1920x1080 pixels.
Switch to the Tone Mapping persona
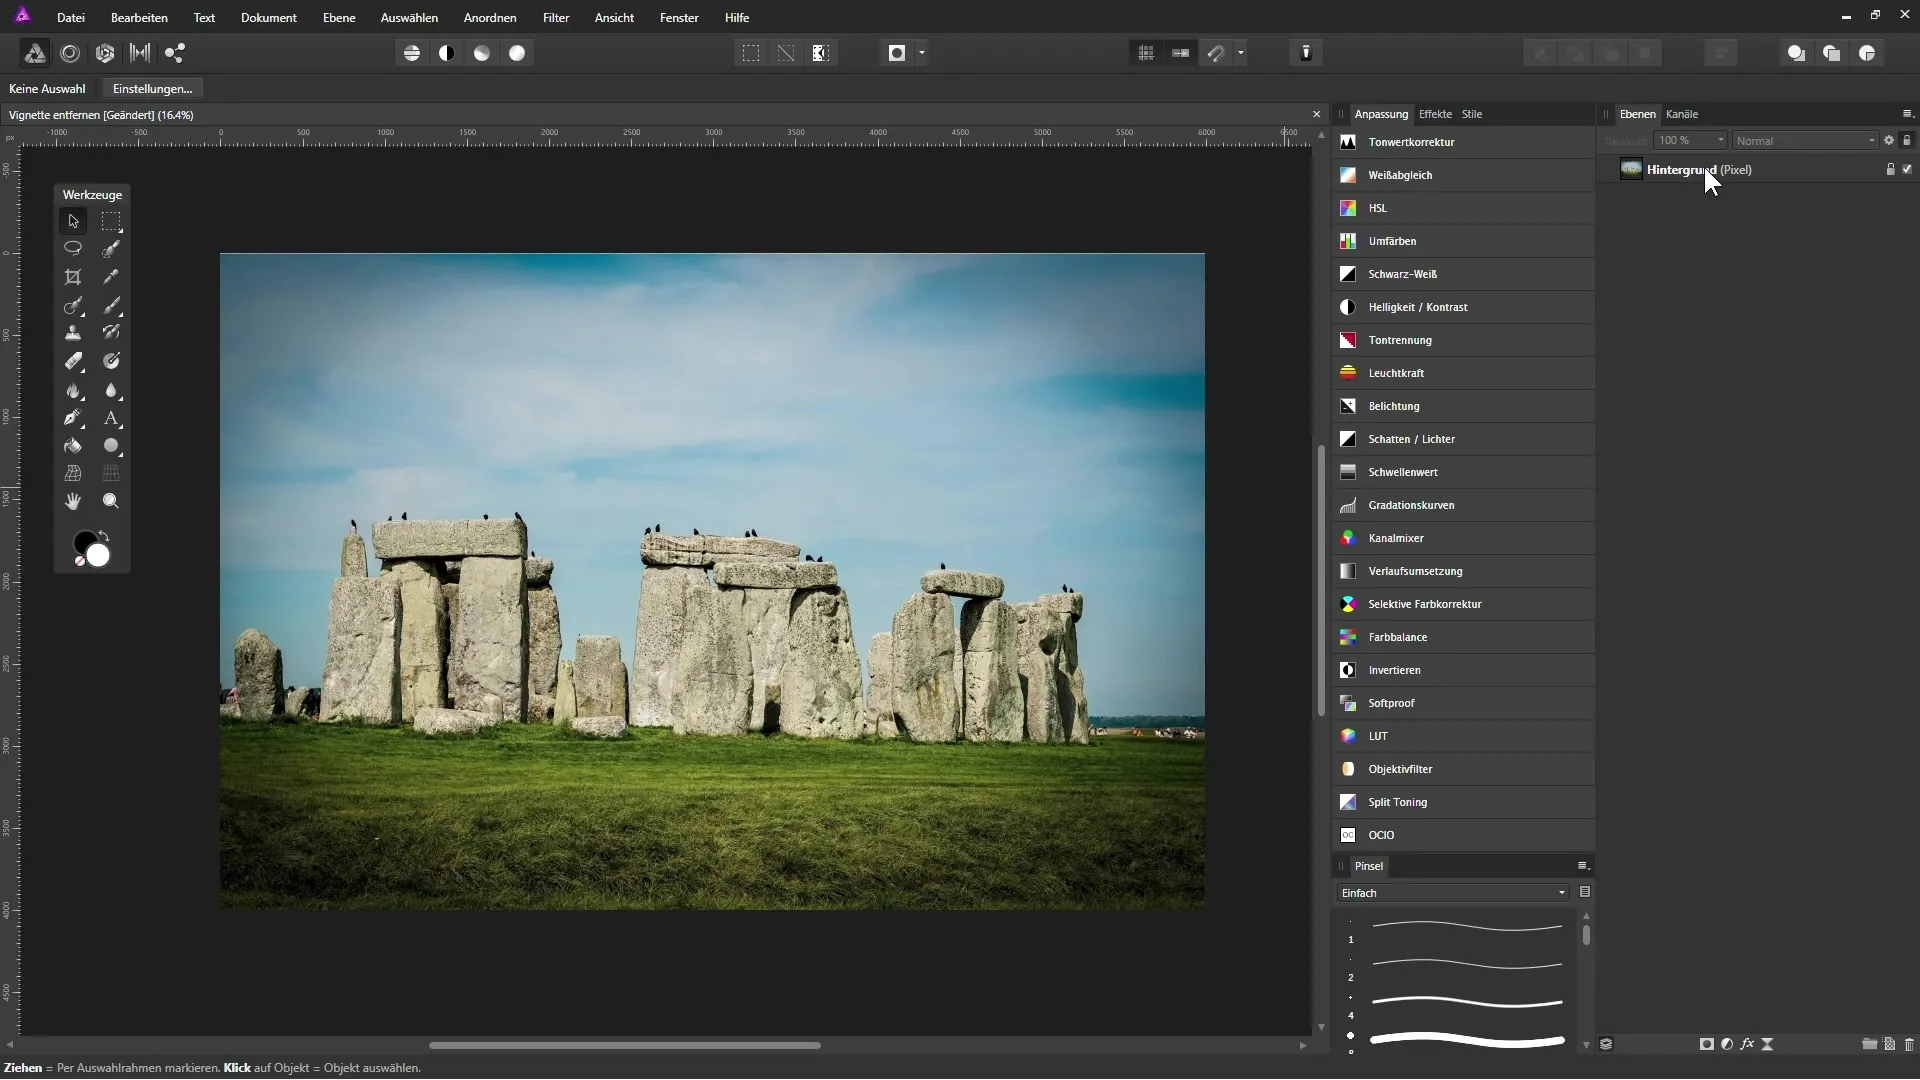coord(140,53)
